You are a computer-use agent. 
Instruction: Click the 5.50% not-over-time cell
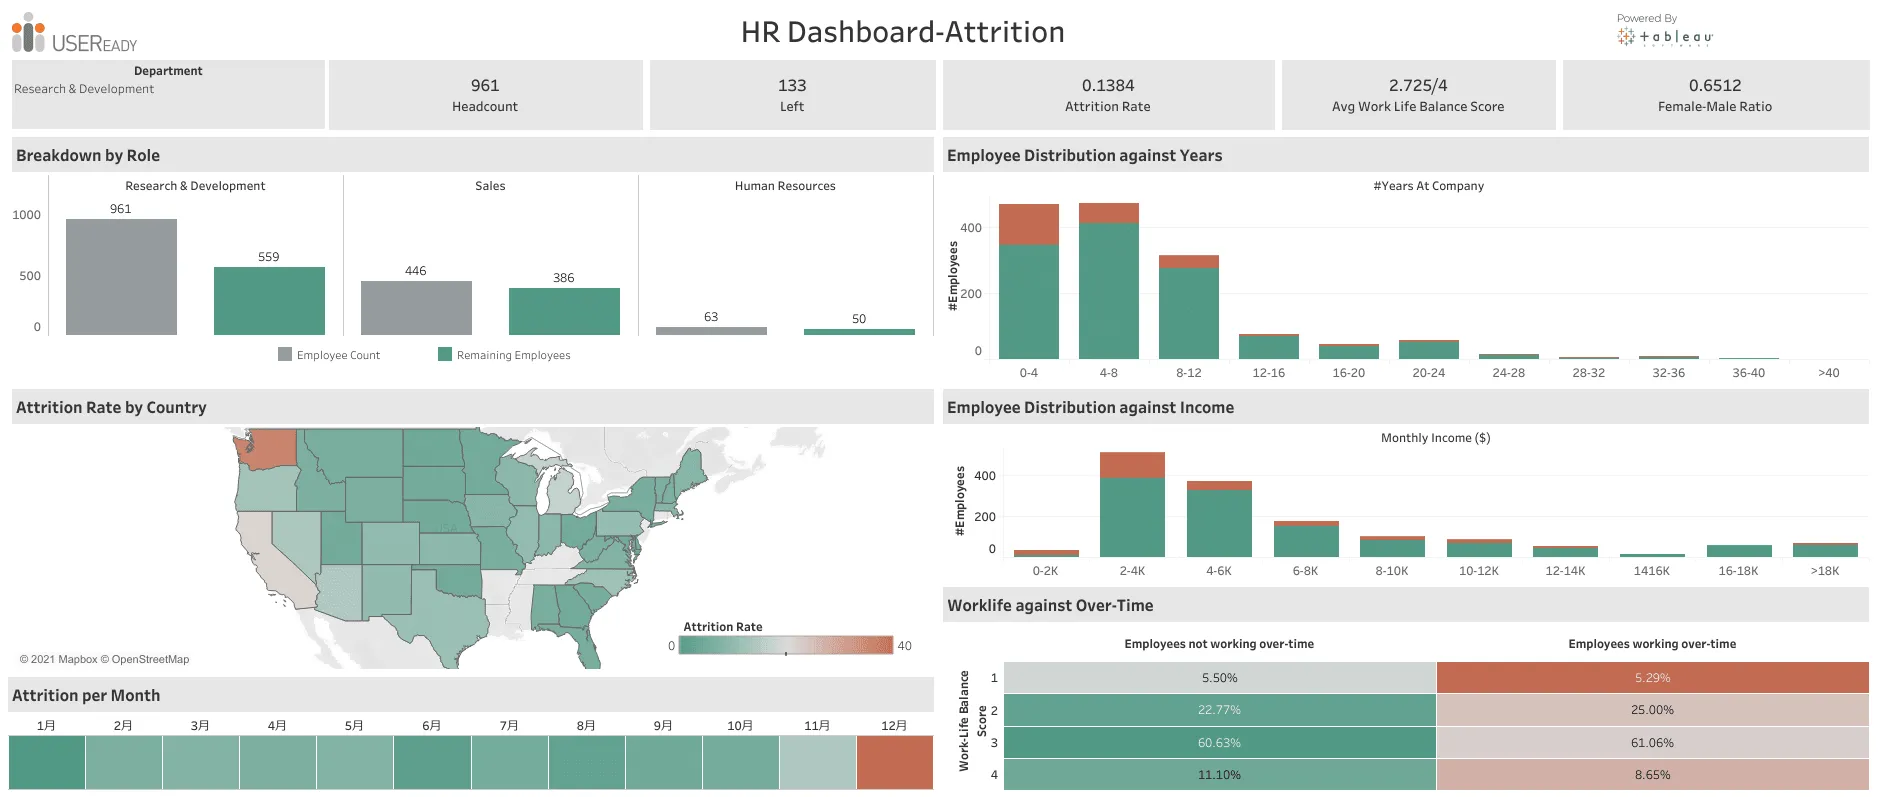1220,678
